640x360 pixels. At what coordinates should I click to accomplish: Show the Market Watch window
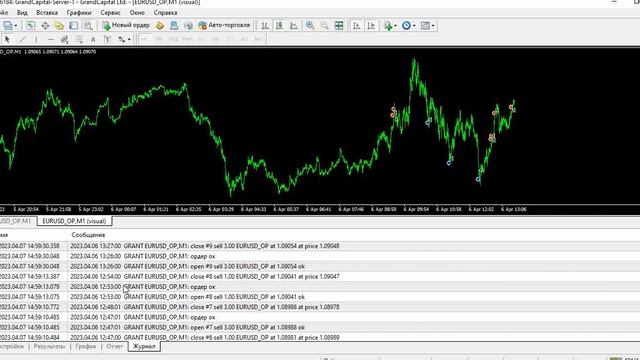[x=31, y=25]
